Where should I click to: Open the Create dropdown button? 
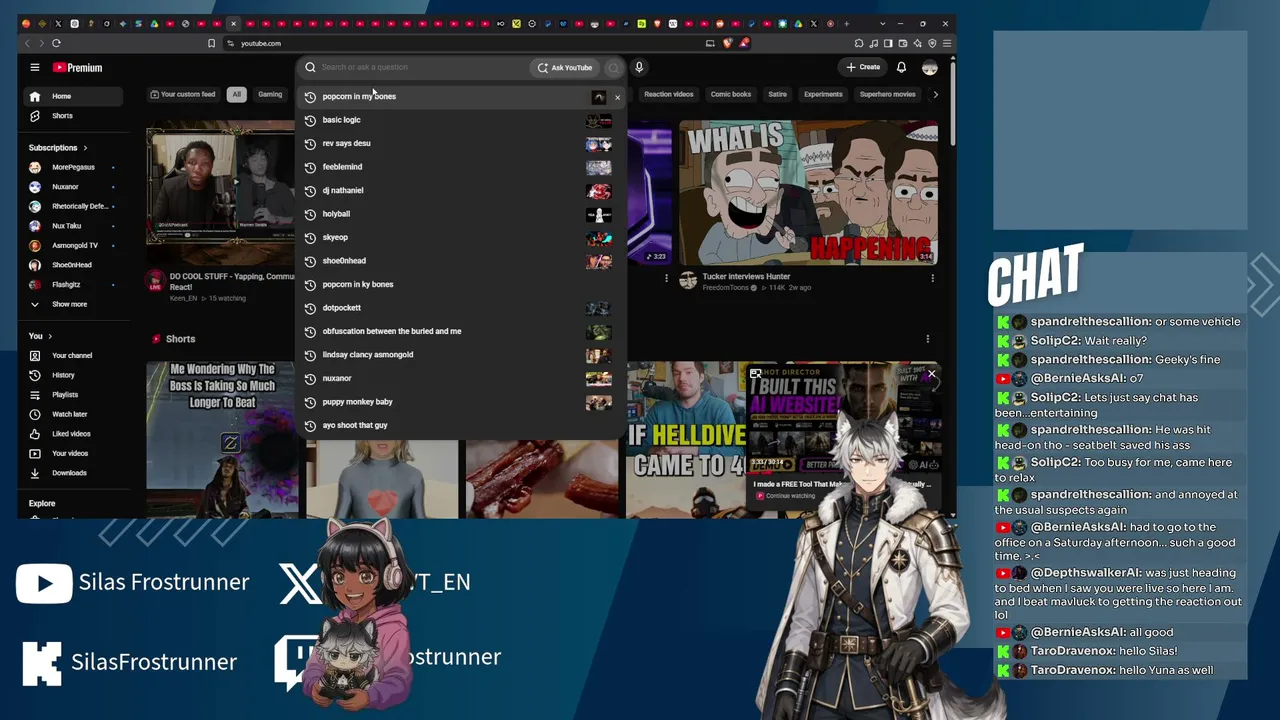point(862,68)
